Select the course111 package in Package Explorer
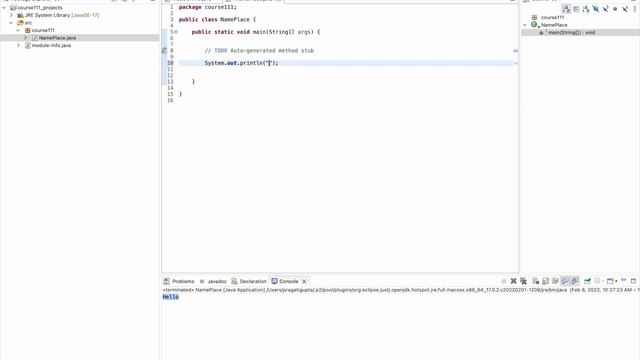The image size is (640, 360). [x=43, y=30]
